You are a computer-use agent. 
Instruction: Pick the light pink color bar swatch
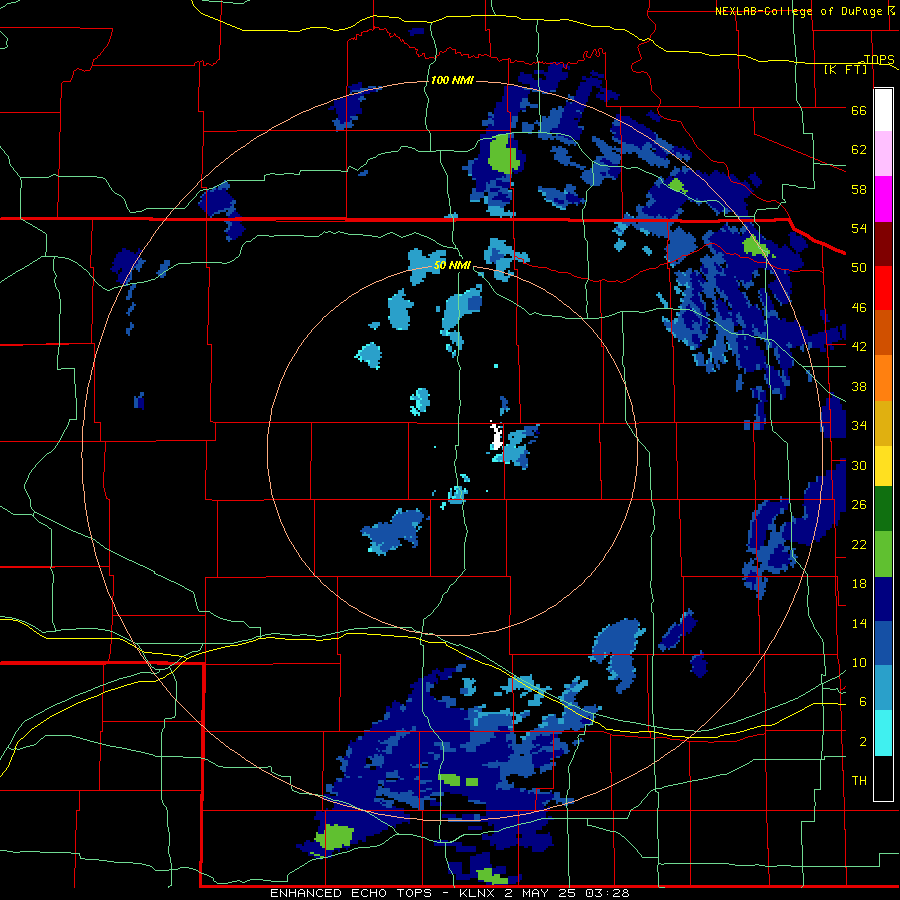pos(883,154)
